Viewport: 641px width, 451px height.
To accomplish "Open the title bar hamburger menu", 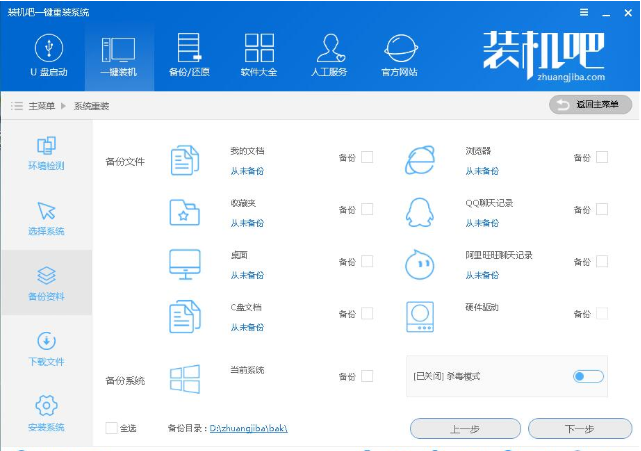I will [x=584, y=11].
